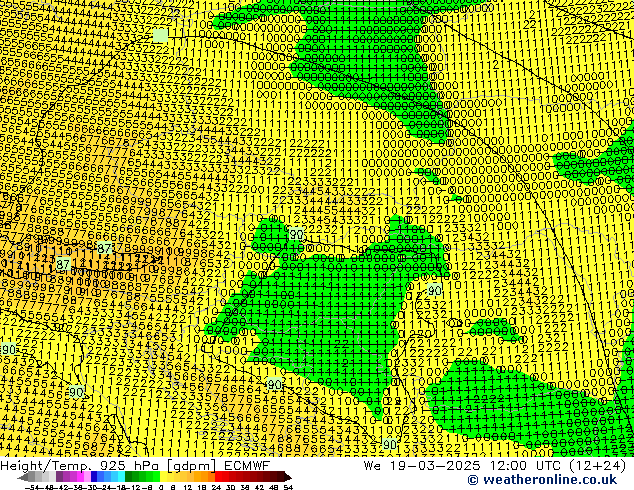Click the ECMWF model label

pyautogui.click(x=247, y=465)
